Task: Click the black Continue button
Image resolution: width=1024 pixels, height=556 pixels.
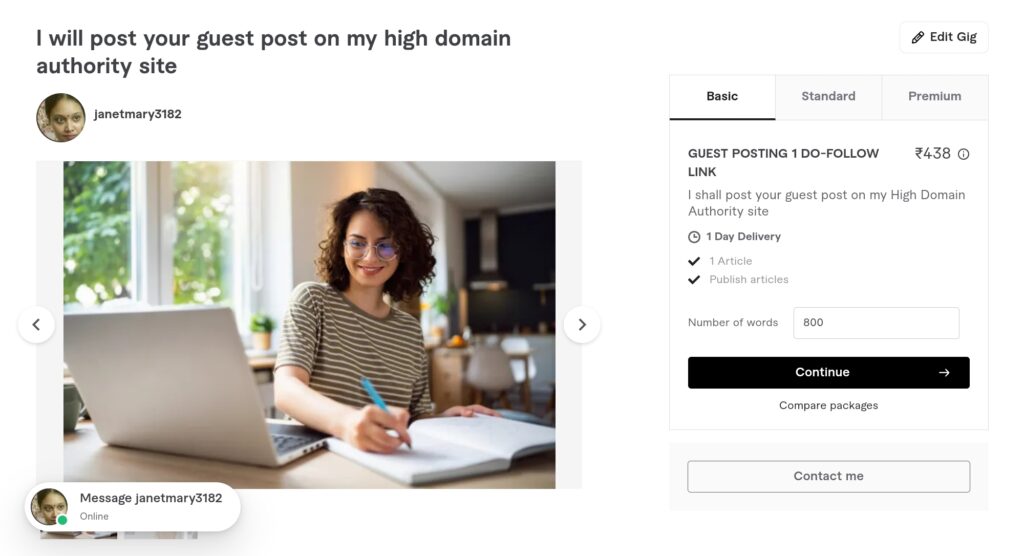Action: click(x=829, y=372)
